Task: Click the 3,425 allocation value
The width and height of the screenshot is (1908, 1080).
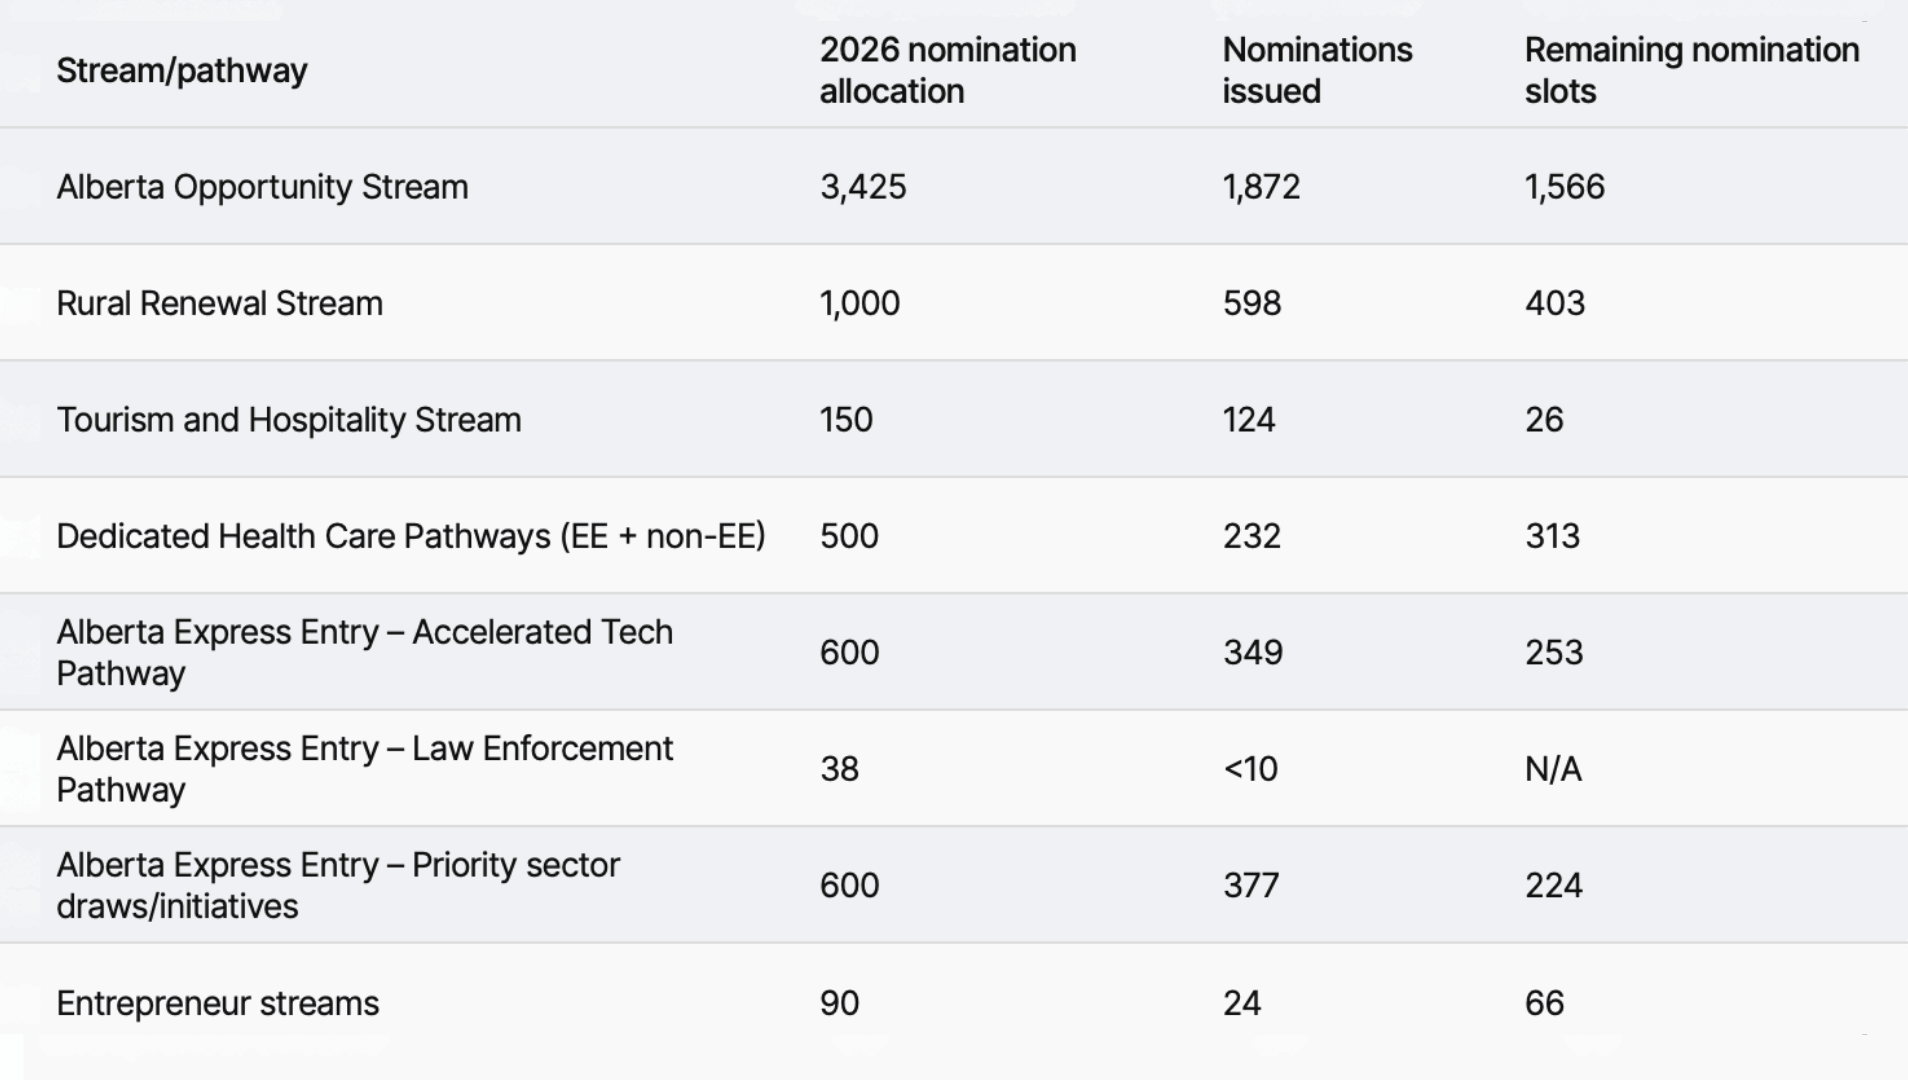Action: (863, 187)
